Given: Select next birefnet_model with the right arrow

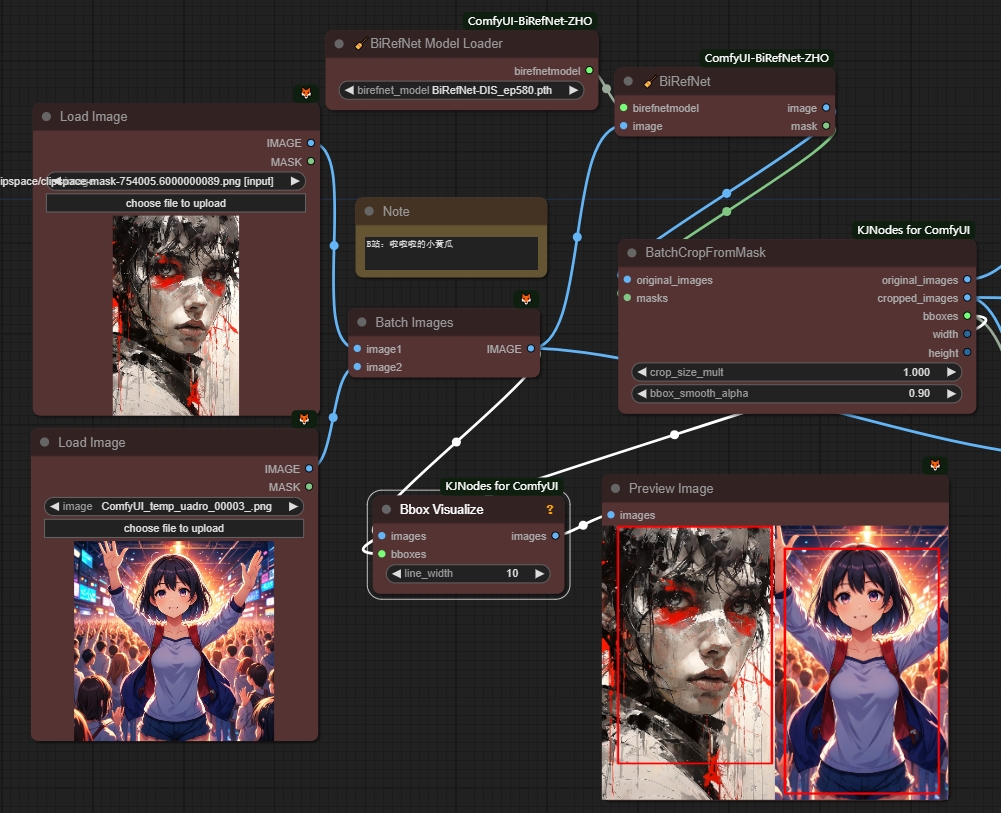Looking at the screenshot, I should click(x=573, y=90).
